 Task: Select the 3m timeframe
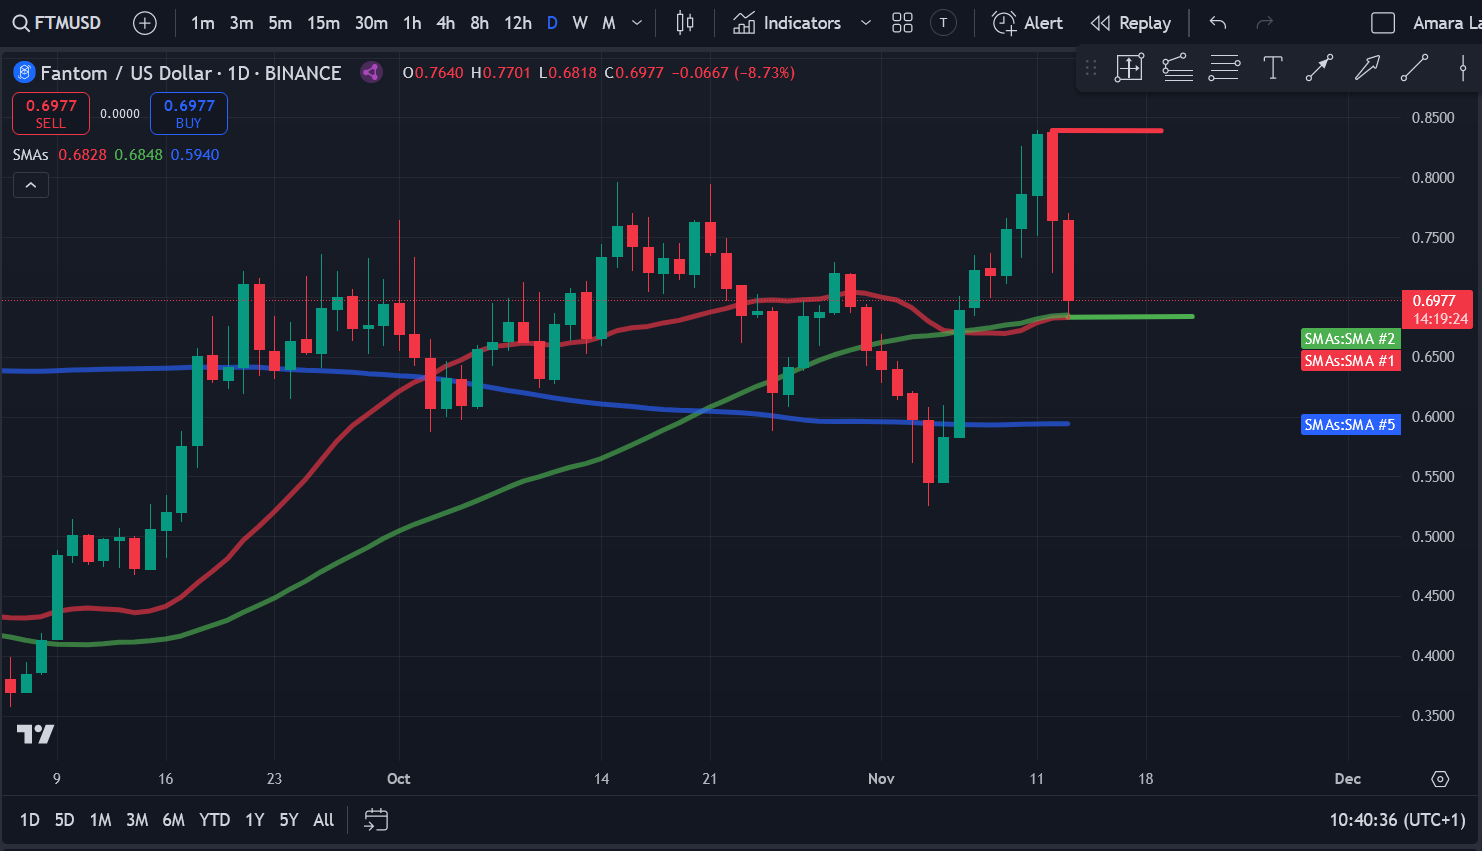click(x=241, y=22)
